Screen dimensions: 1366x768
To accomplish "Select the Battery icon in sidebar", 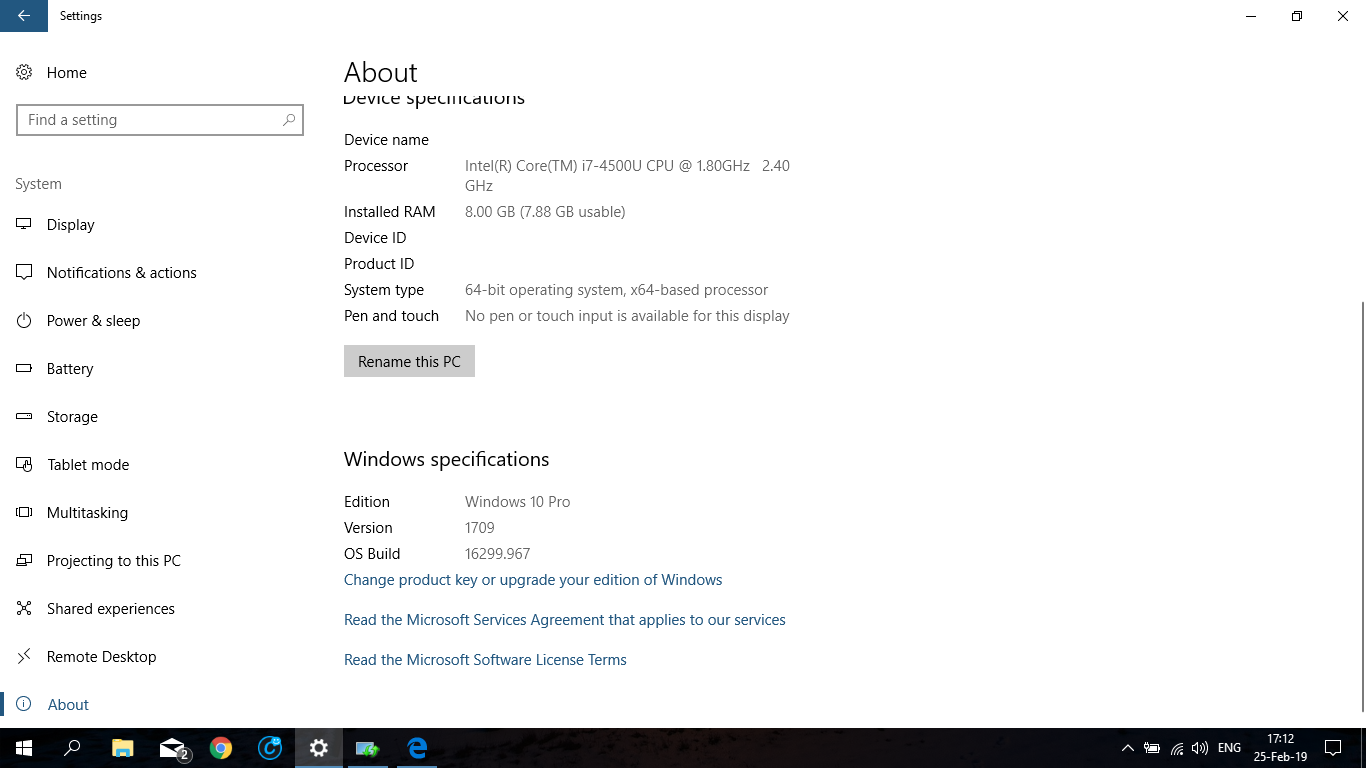I will [24, 368].
